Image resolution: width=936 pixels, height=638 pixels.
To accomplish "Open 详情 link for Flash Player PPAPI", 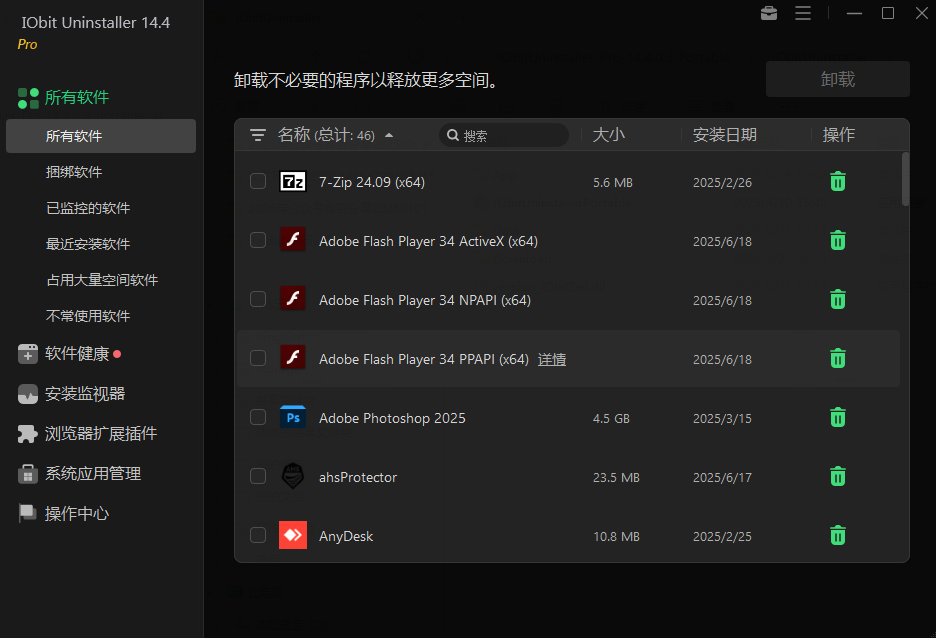I will [x=552, y=359].
